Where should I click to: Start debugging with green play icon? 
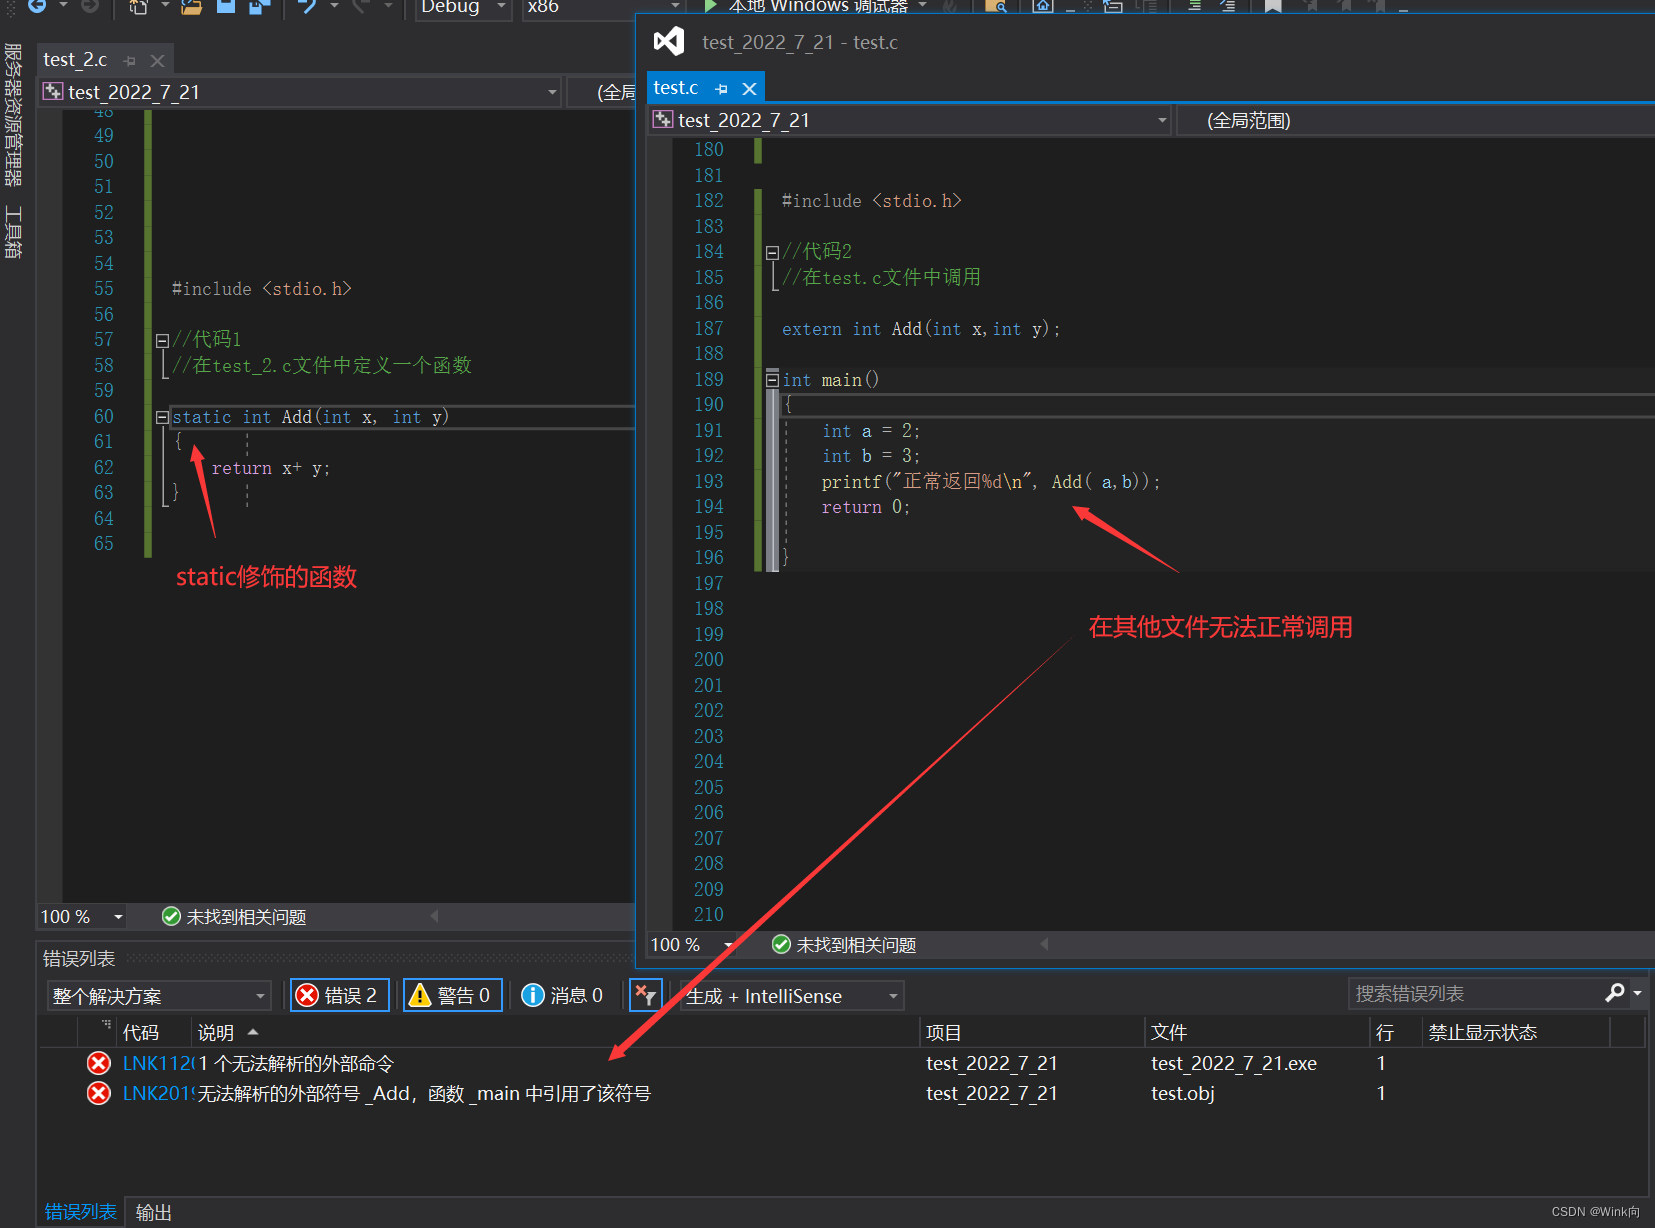[710, 6]
